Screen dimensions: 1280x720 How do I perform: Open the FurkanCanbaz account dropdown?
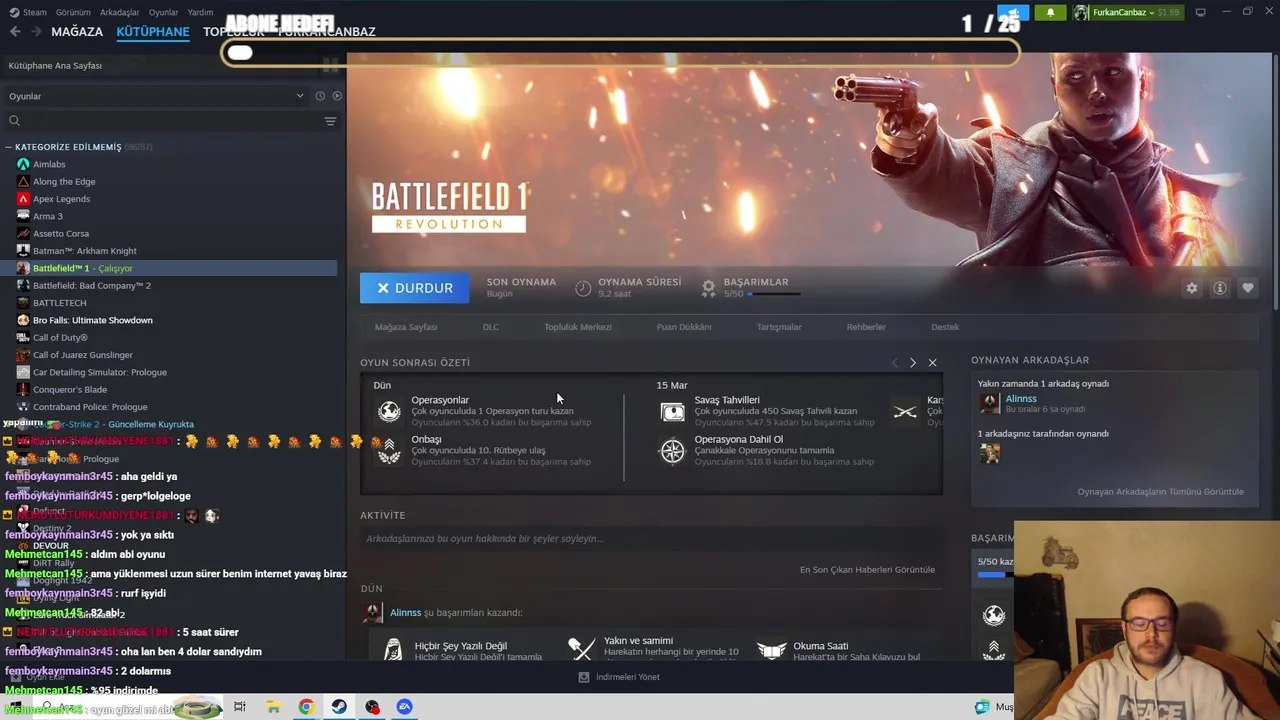tap(1127, 13)
